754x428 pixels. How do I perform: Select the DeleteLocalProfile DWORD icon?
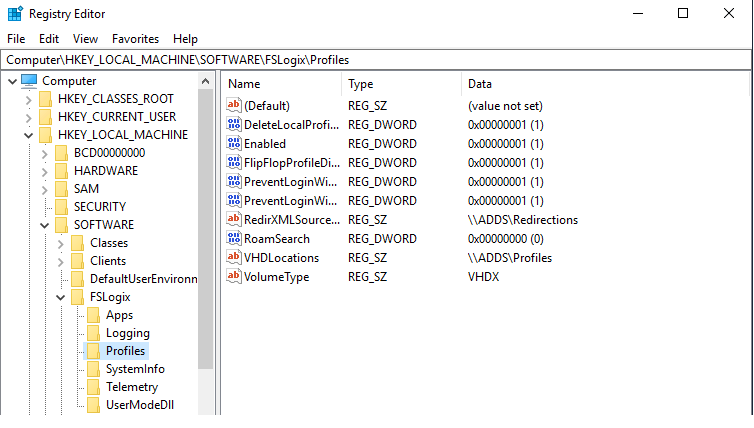point(234,124)
